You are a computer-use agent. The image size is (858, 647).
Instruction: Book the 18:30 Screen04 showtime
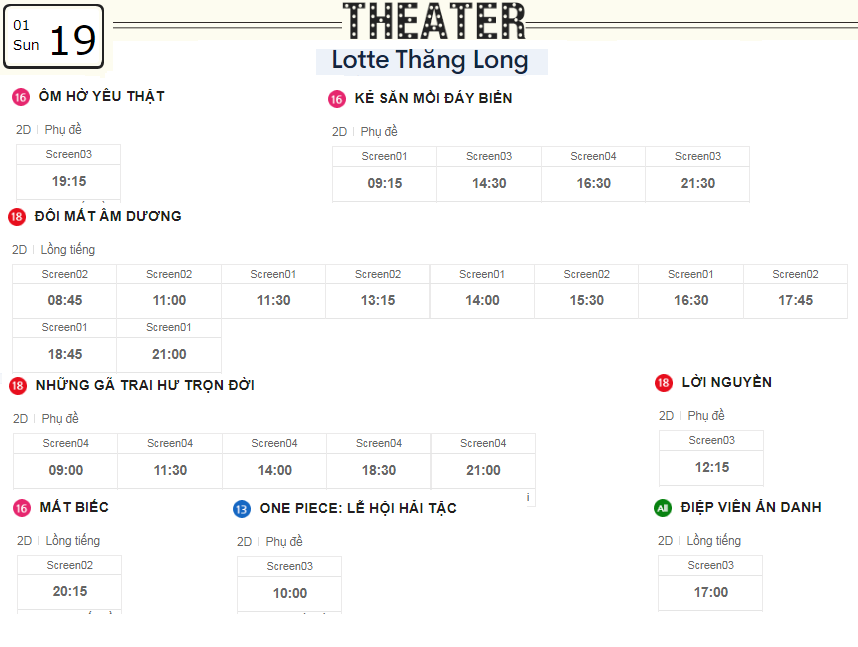coord(379,470)
